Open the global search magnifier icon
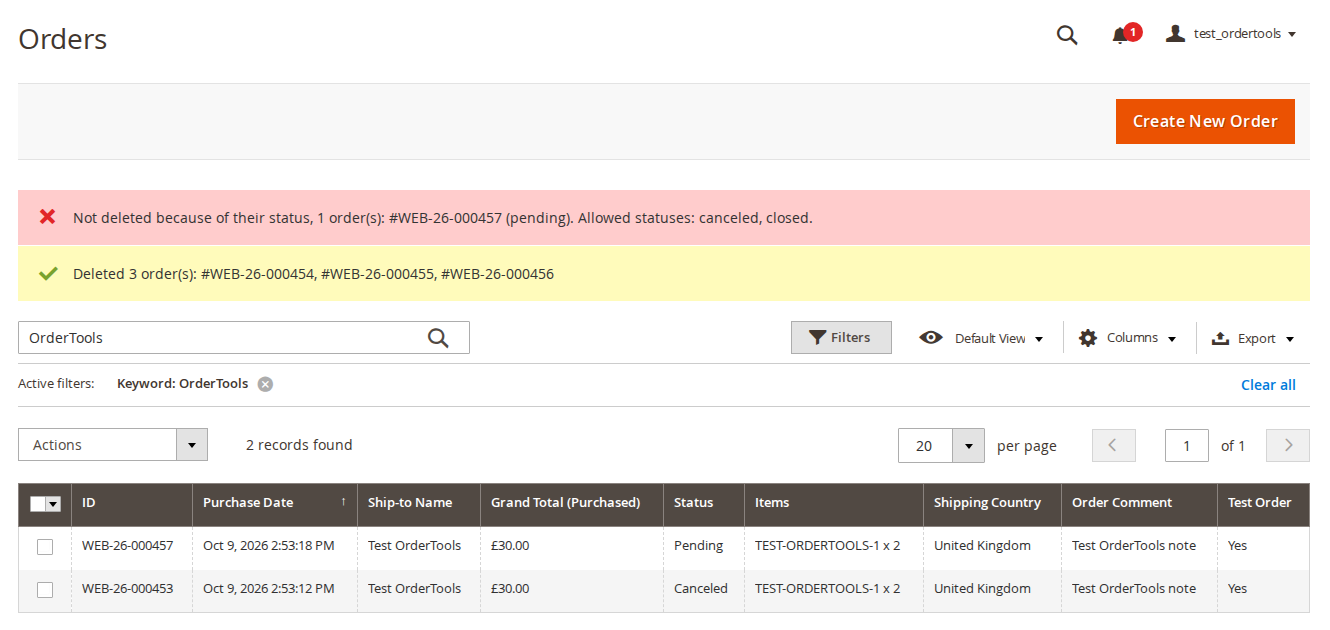 (1067, 35)
